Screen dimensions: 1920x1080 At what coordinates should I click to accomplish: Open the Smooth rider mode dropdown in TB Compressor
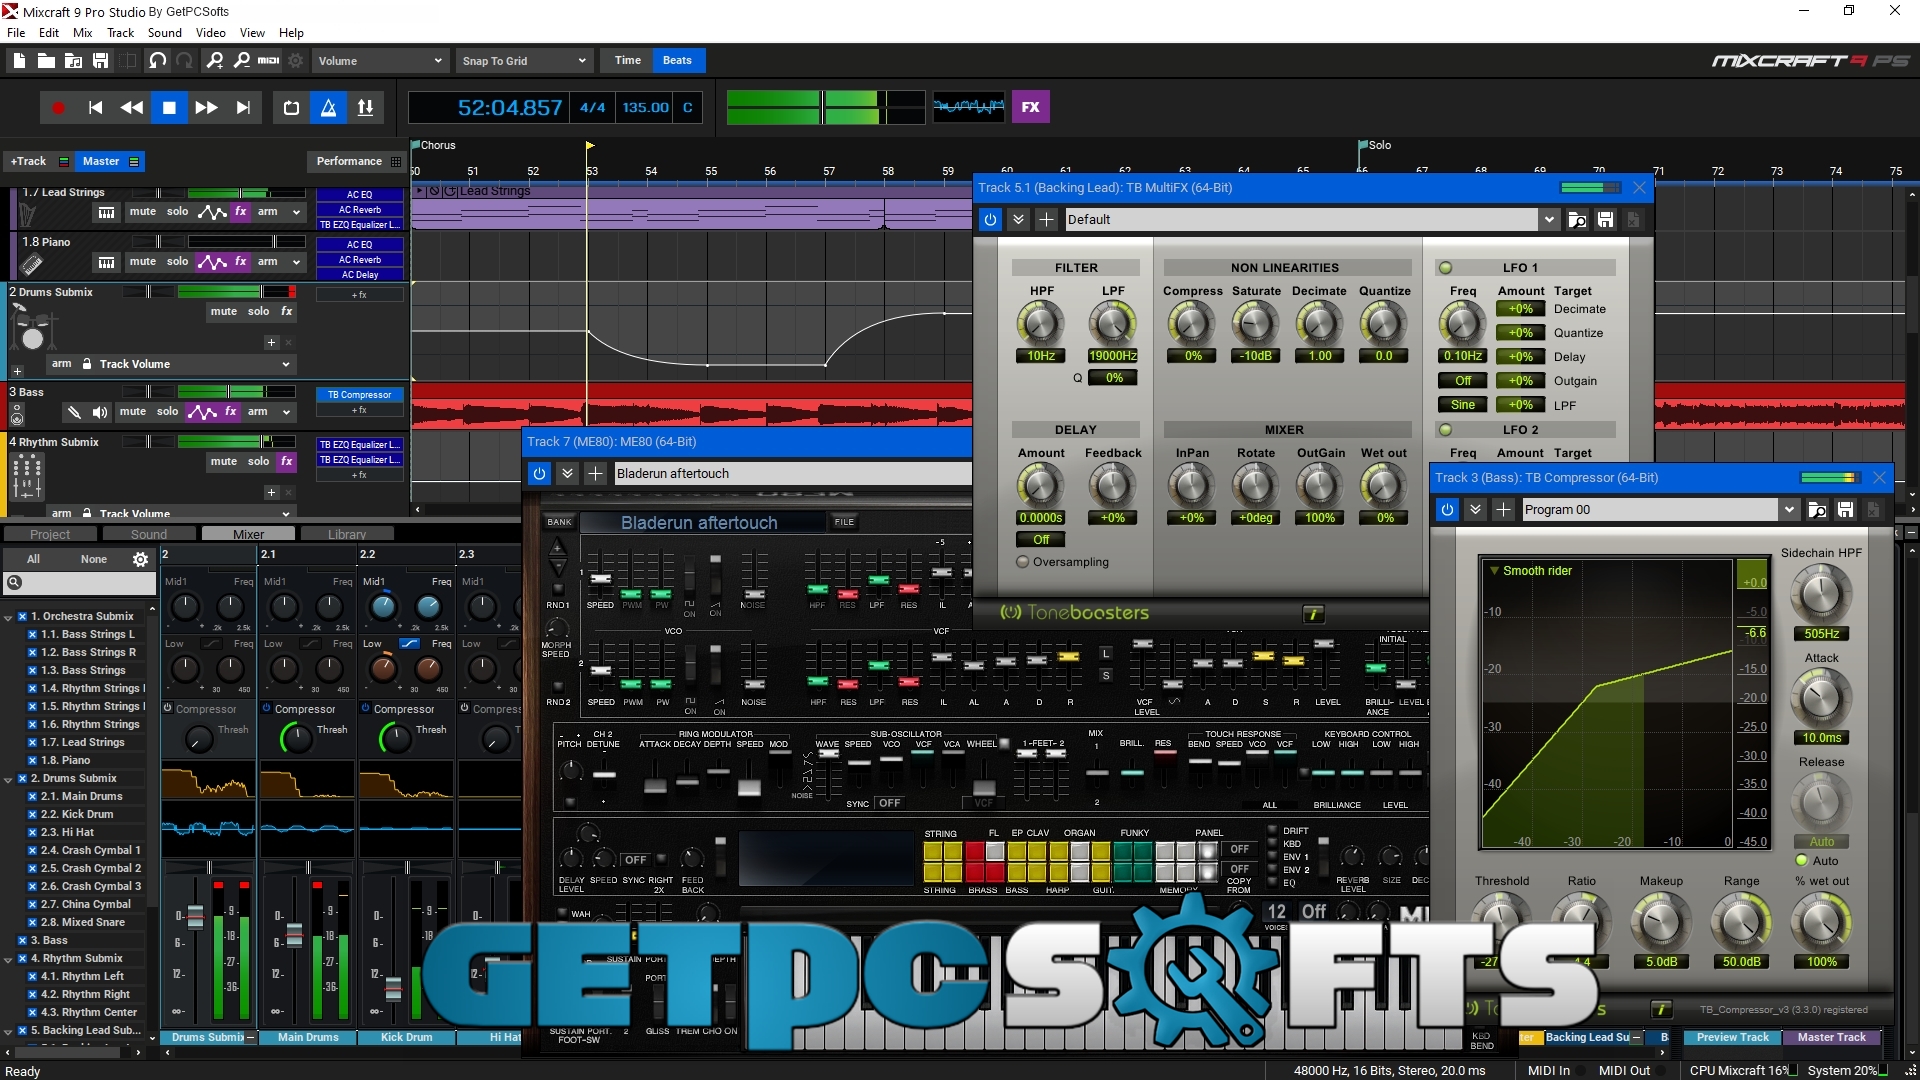(x=1530, y=571)
